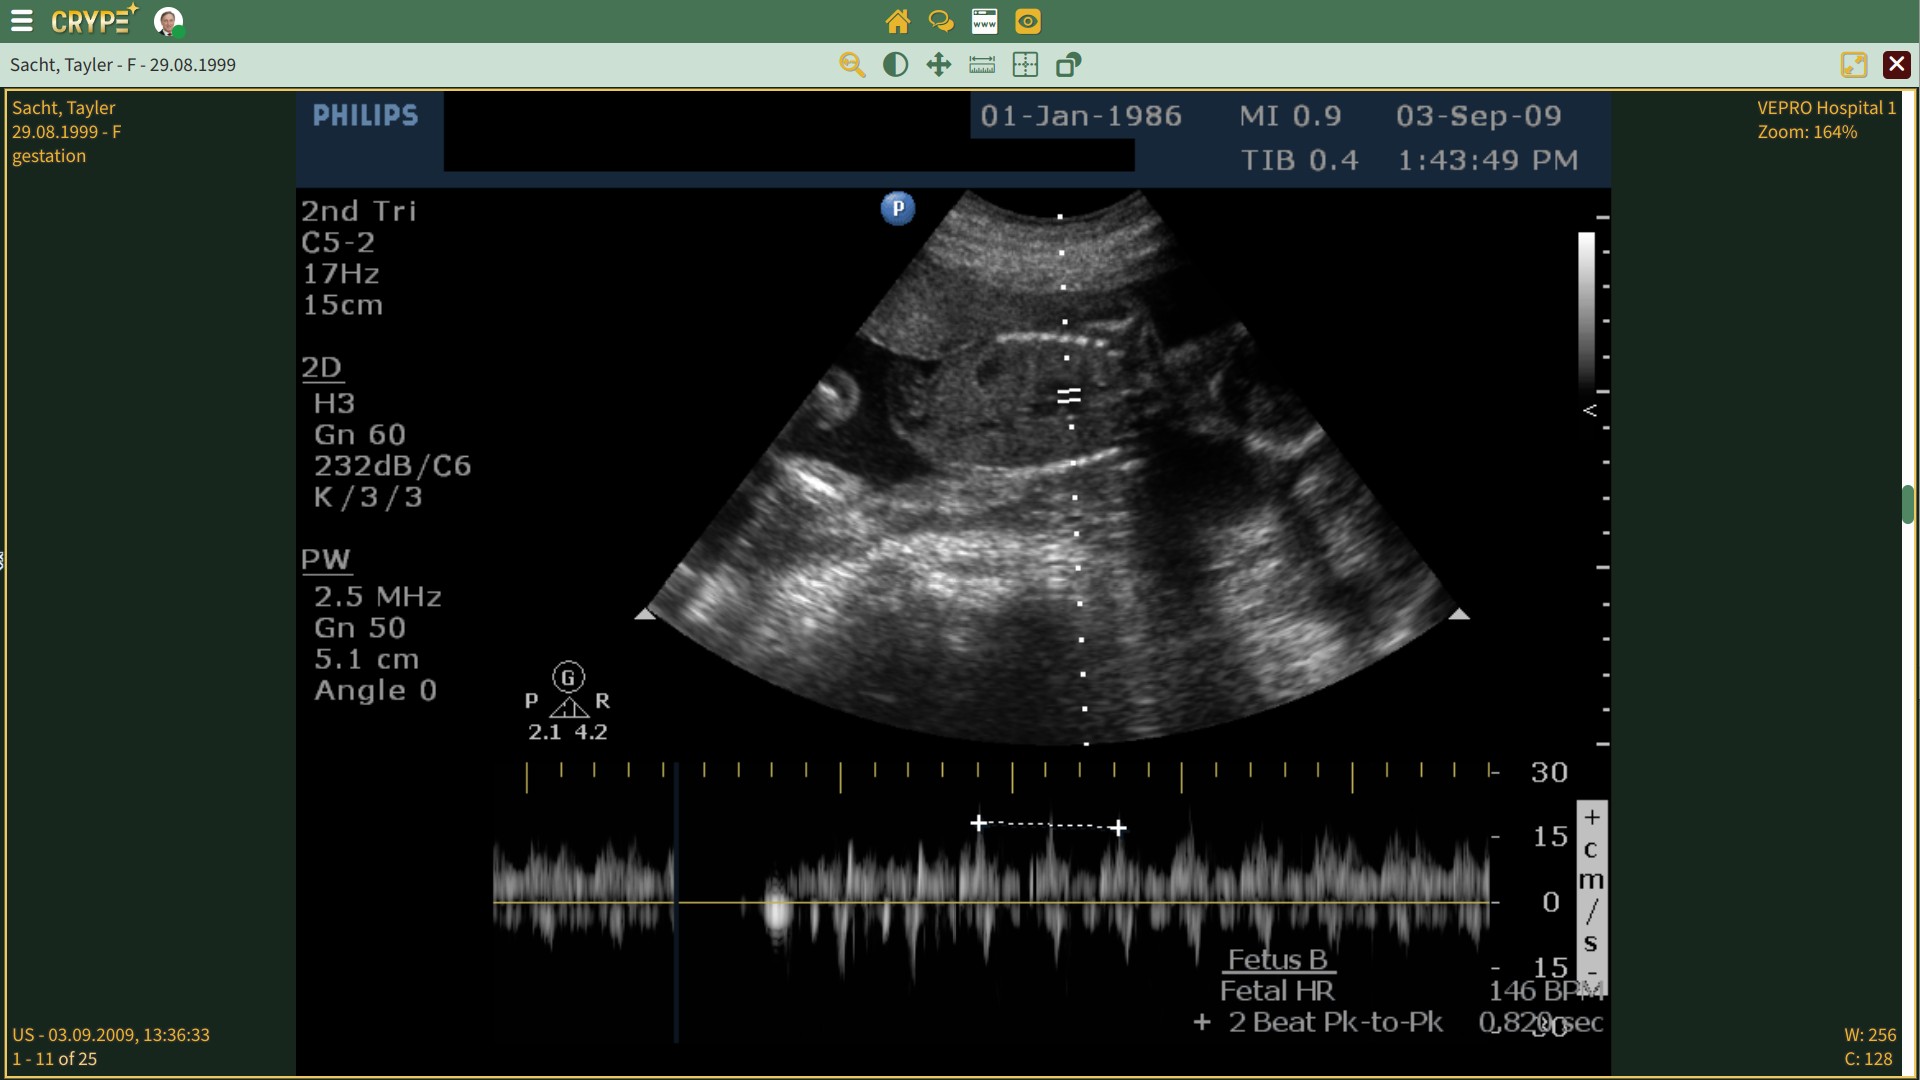This screenshot has height=1080, width=1920.
Task: Select the magnifier zoom tool
Action: [x=852, y=65]
